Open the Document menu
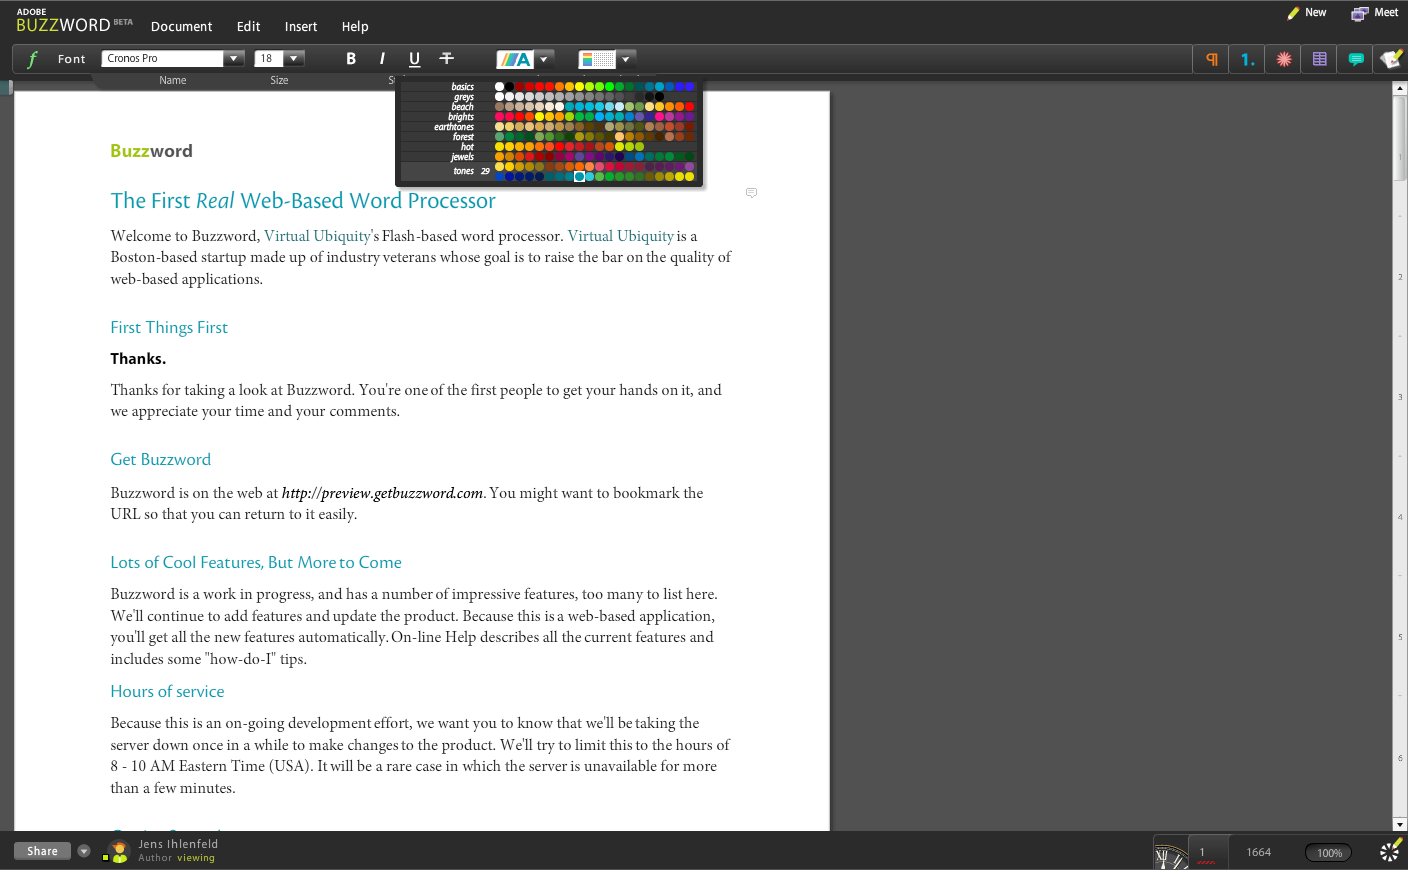This screenshot has width=1408, height=870. 181,27
